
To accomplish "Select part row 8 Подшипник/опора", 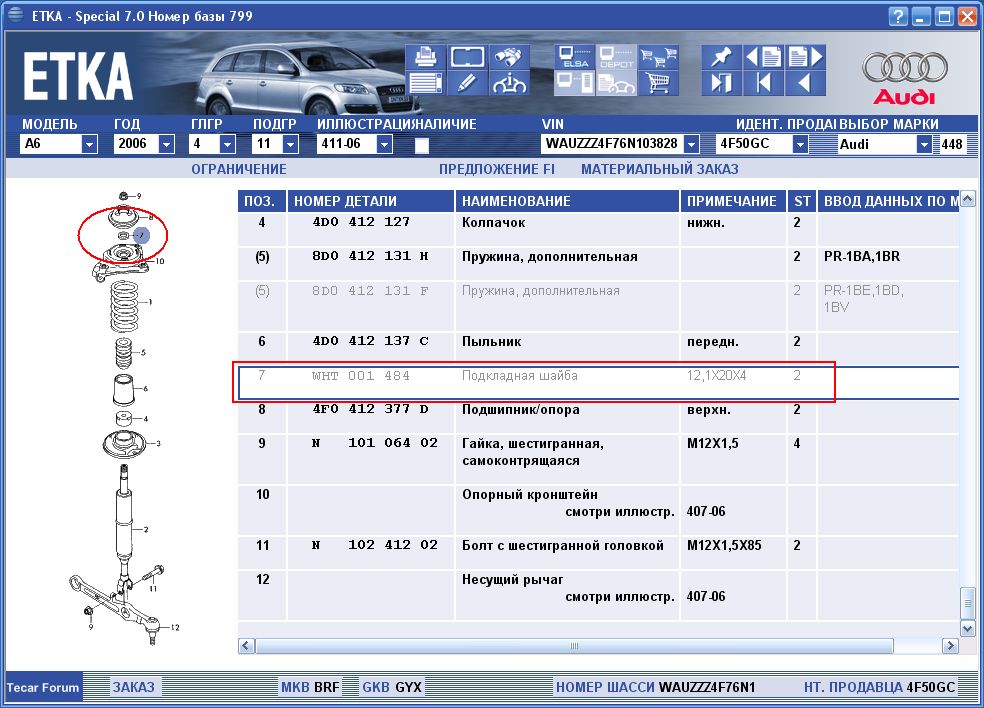I will (x=520, y=410).
